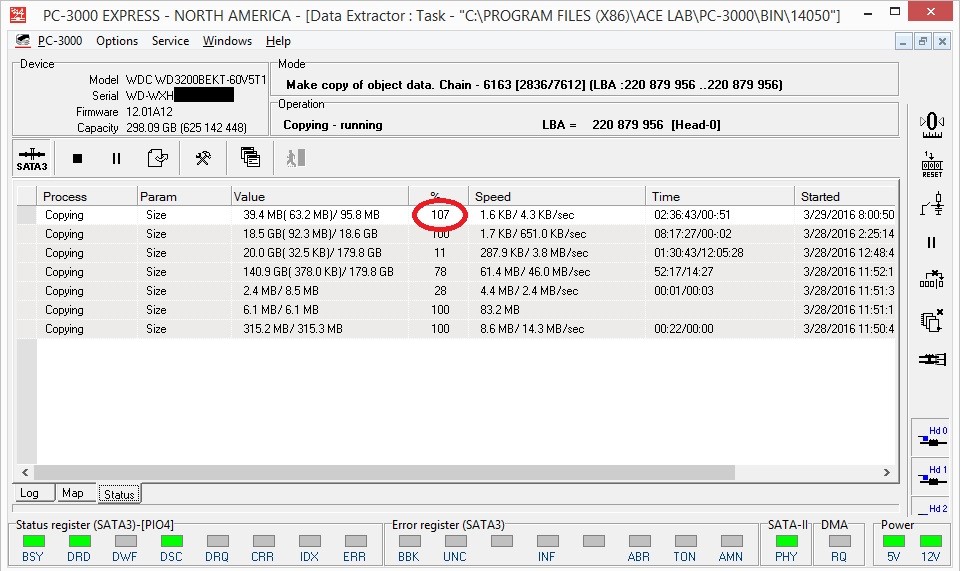Image resolution: width=961 pixels, height=571 pixels.
Task: Select the row with 140.9 GB( 378.0 KB)/ 179.8 GB
Action: point(456,272)
